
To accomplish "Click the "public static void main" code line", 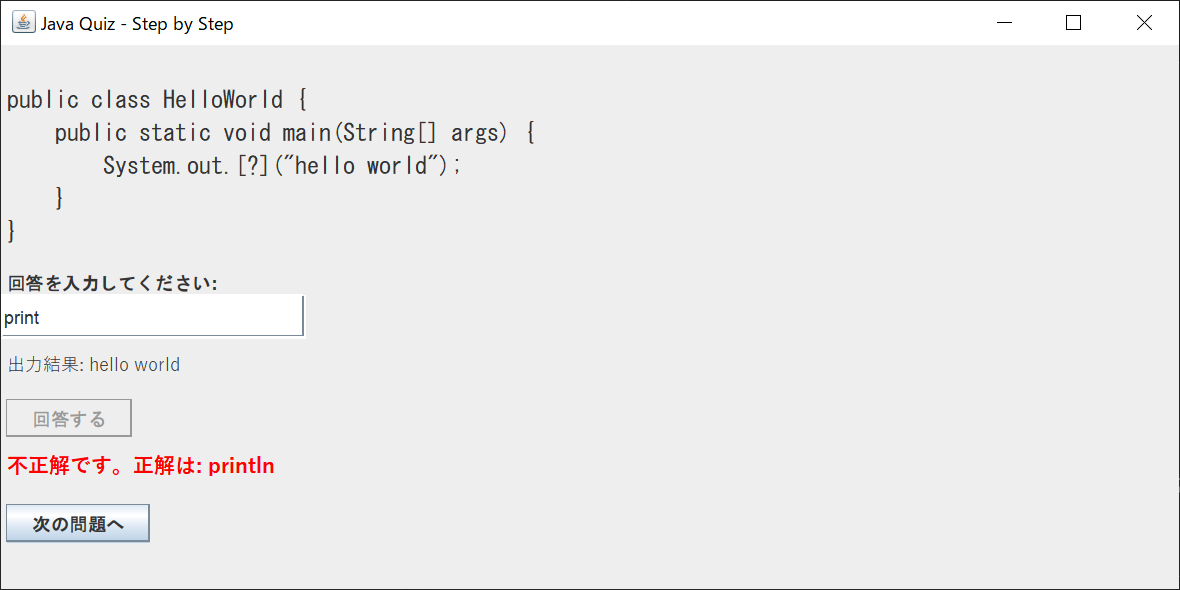I will click(294, 133).
